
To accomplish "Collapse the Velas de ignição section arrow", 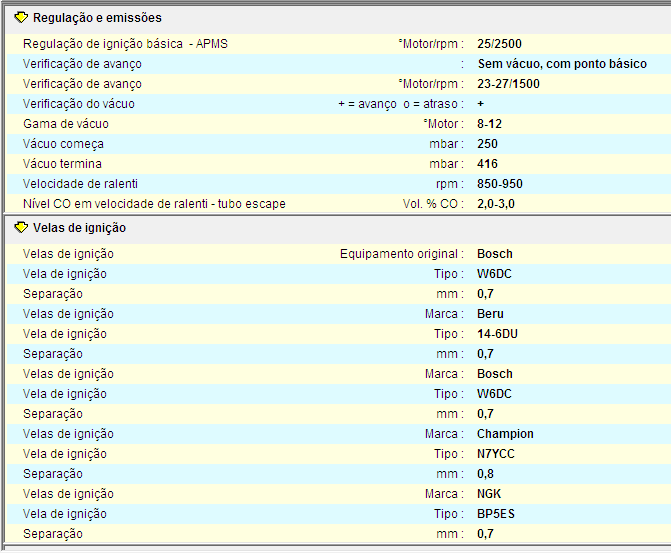I will [21, 228].
